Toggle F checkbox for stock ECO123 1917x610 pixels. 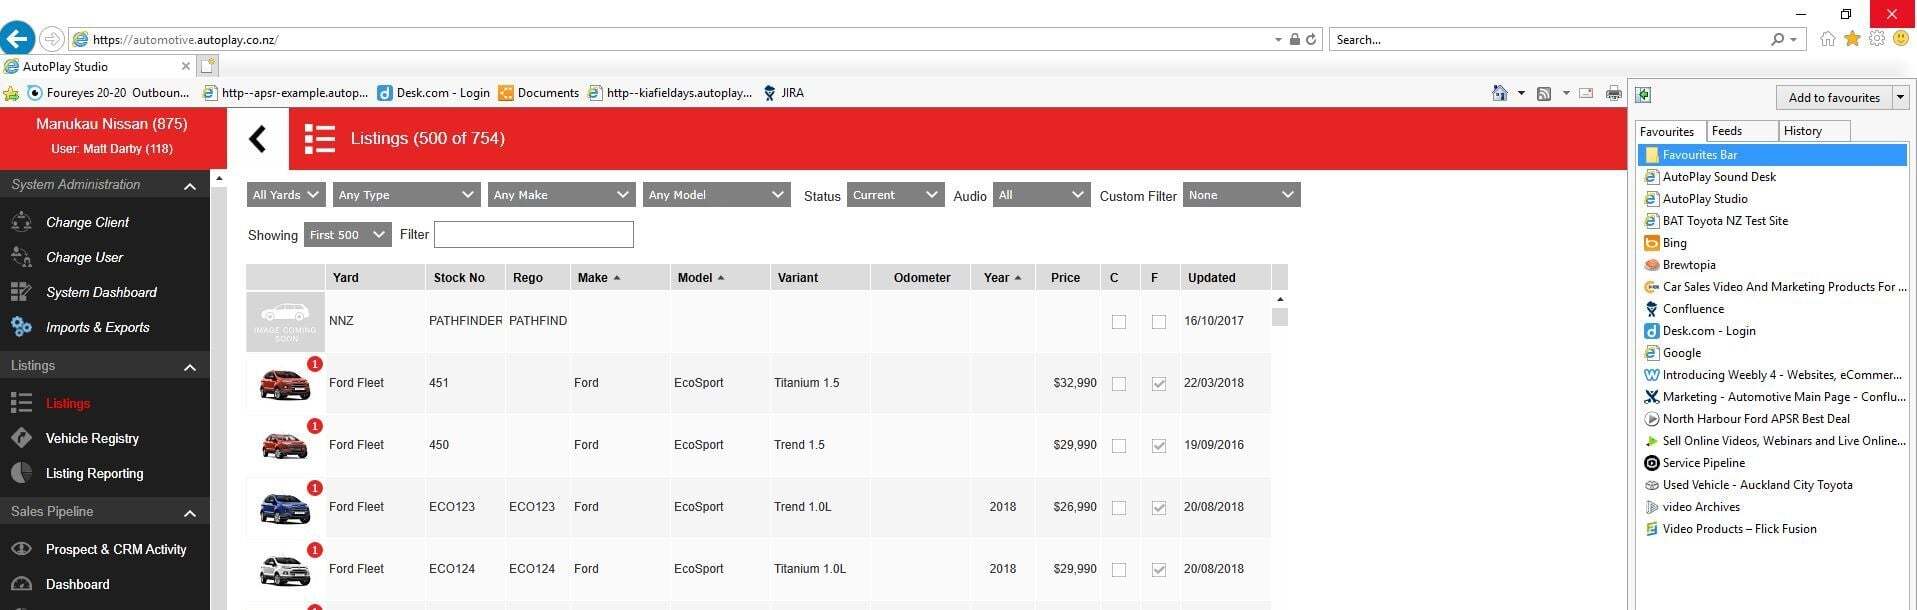click(1159, 508)
